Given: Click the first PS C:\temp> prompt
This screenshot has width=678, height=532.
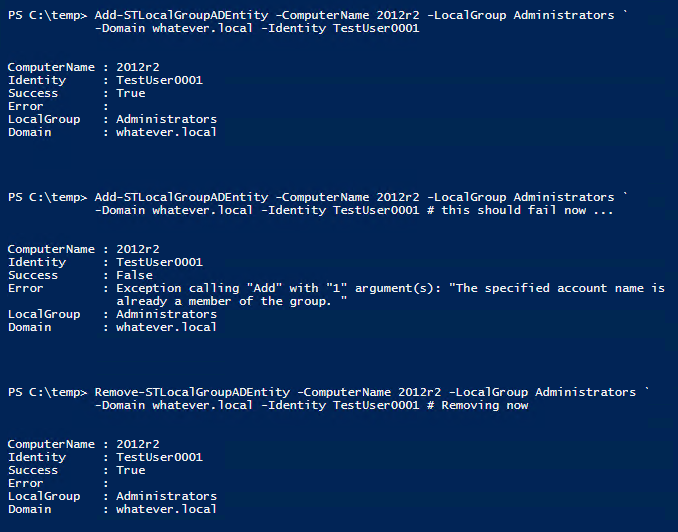Looking at the screenshot, I should pyautogui.click(x=47, y=16).
